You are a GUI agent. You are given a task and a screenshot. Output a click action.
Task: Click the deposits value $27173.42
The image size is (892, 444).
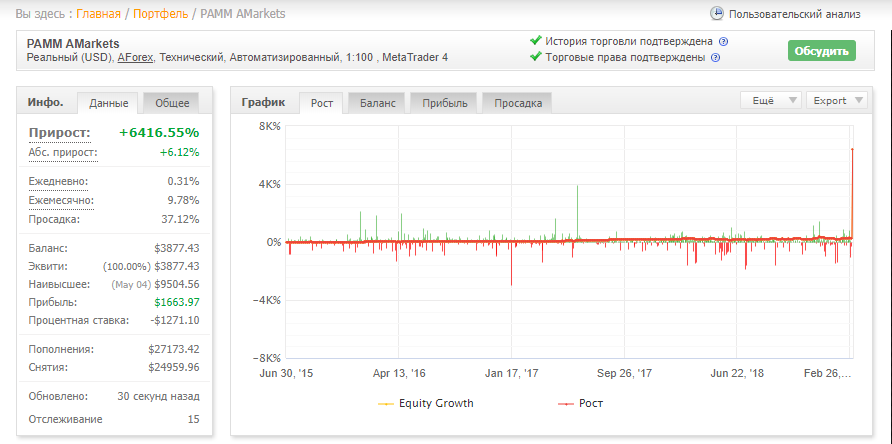(x=174, y=349)
